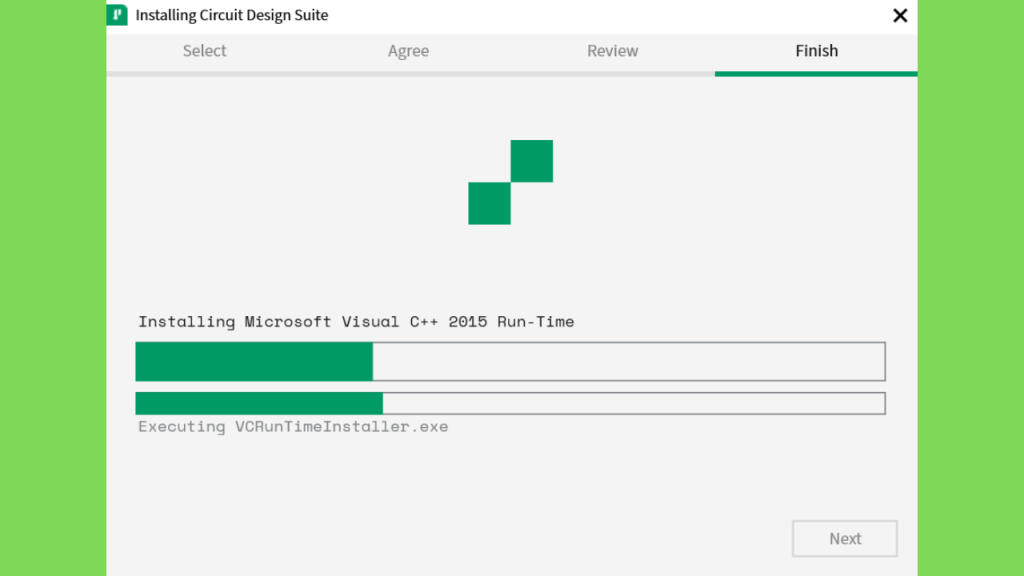The image size is (1024, 576).
Task: Click the empty part of the thick progress bar
Action: point(629,361)
